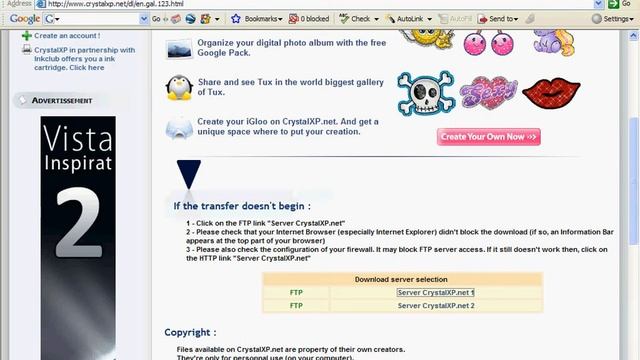Image resolution: width=640 pixels, height=360 pixels.
Task: Click the green Go arrow button
Action: click(613, 4)
